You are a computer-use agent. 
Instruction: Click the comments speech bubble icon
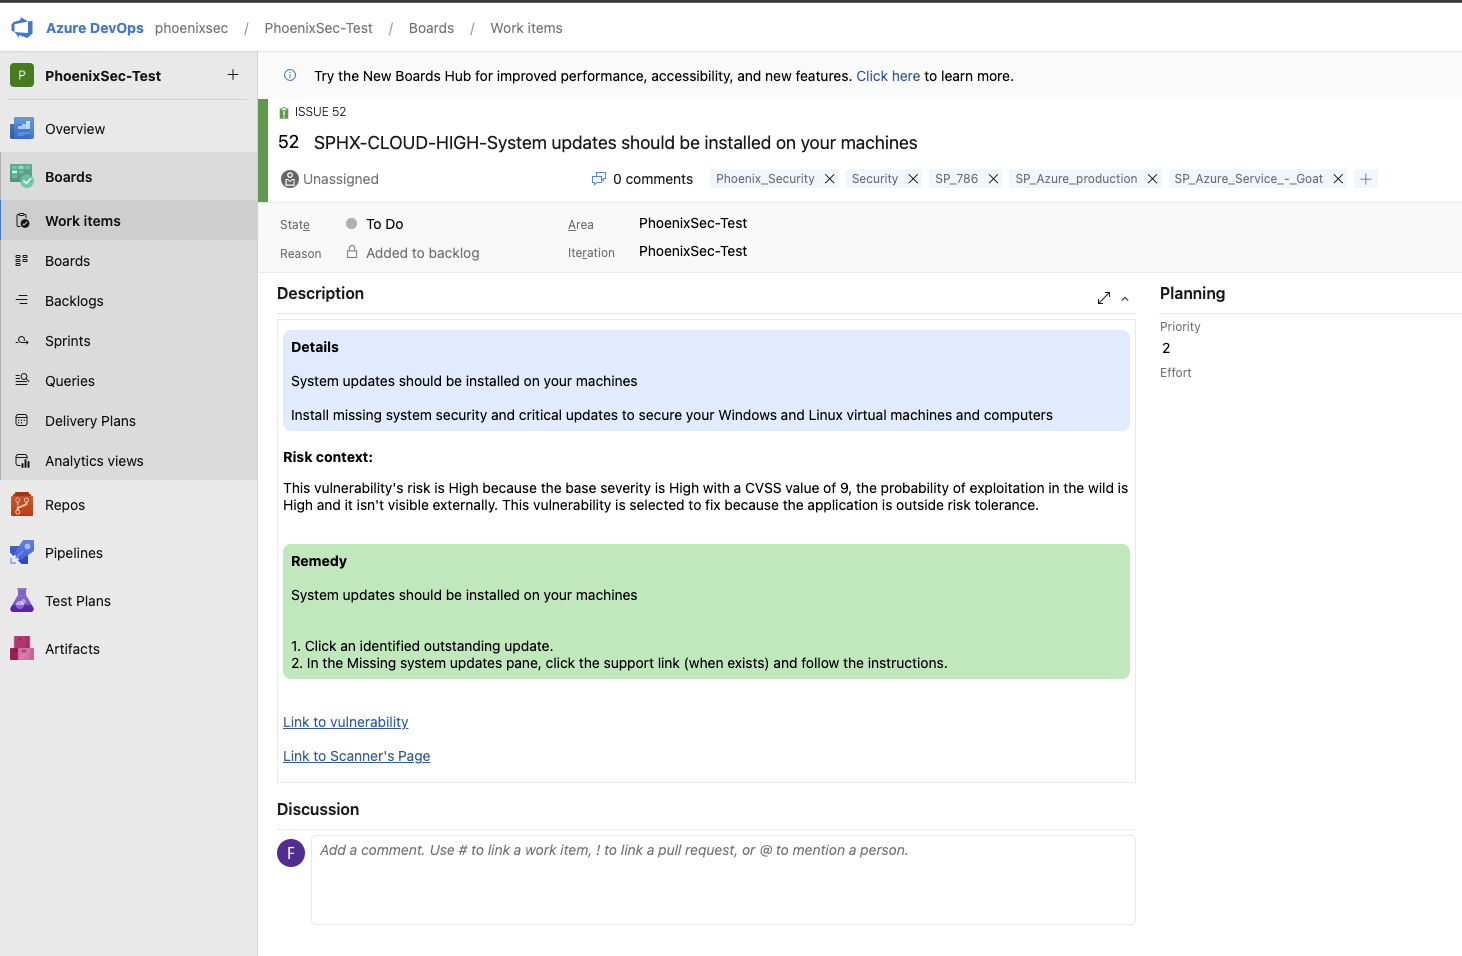point(599,179)
